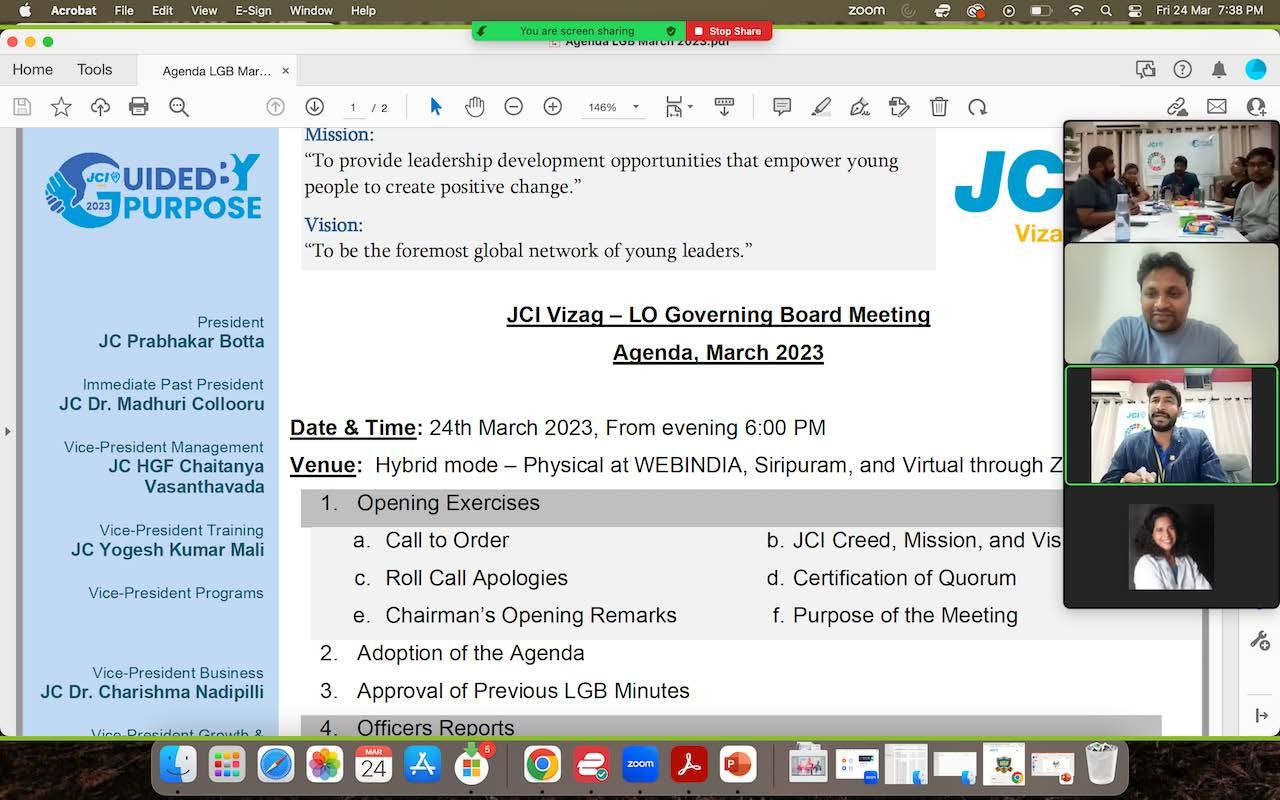Open the Acrobat help question mark
1280x800 pixels.
[1182, 69]
